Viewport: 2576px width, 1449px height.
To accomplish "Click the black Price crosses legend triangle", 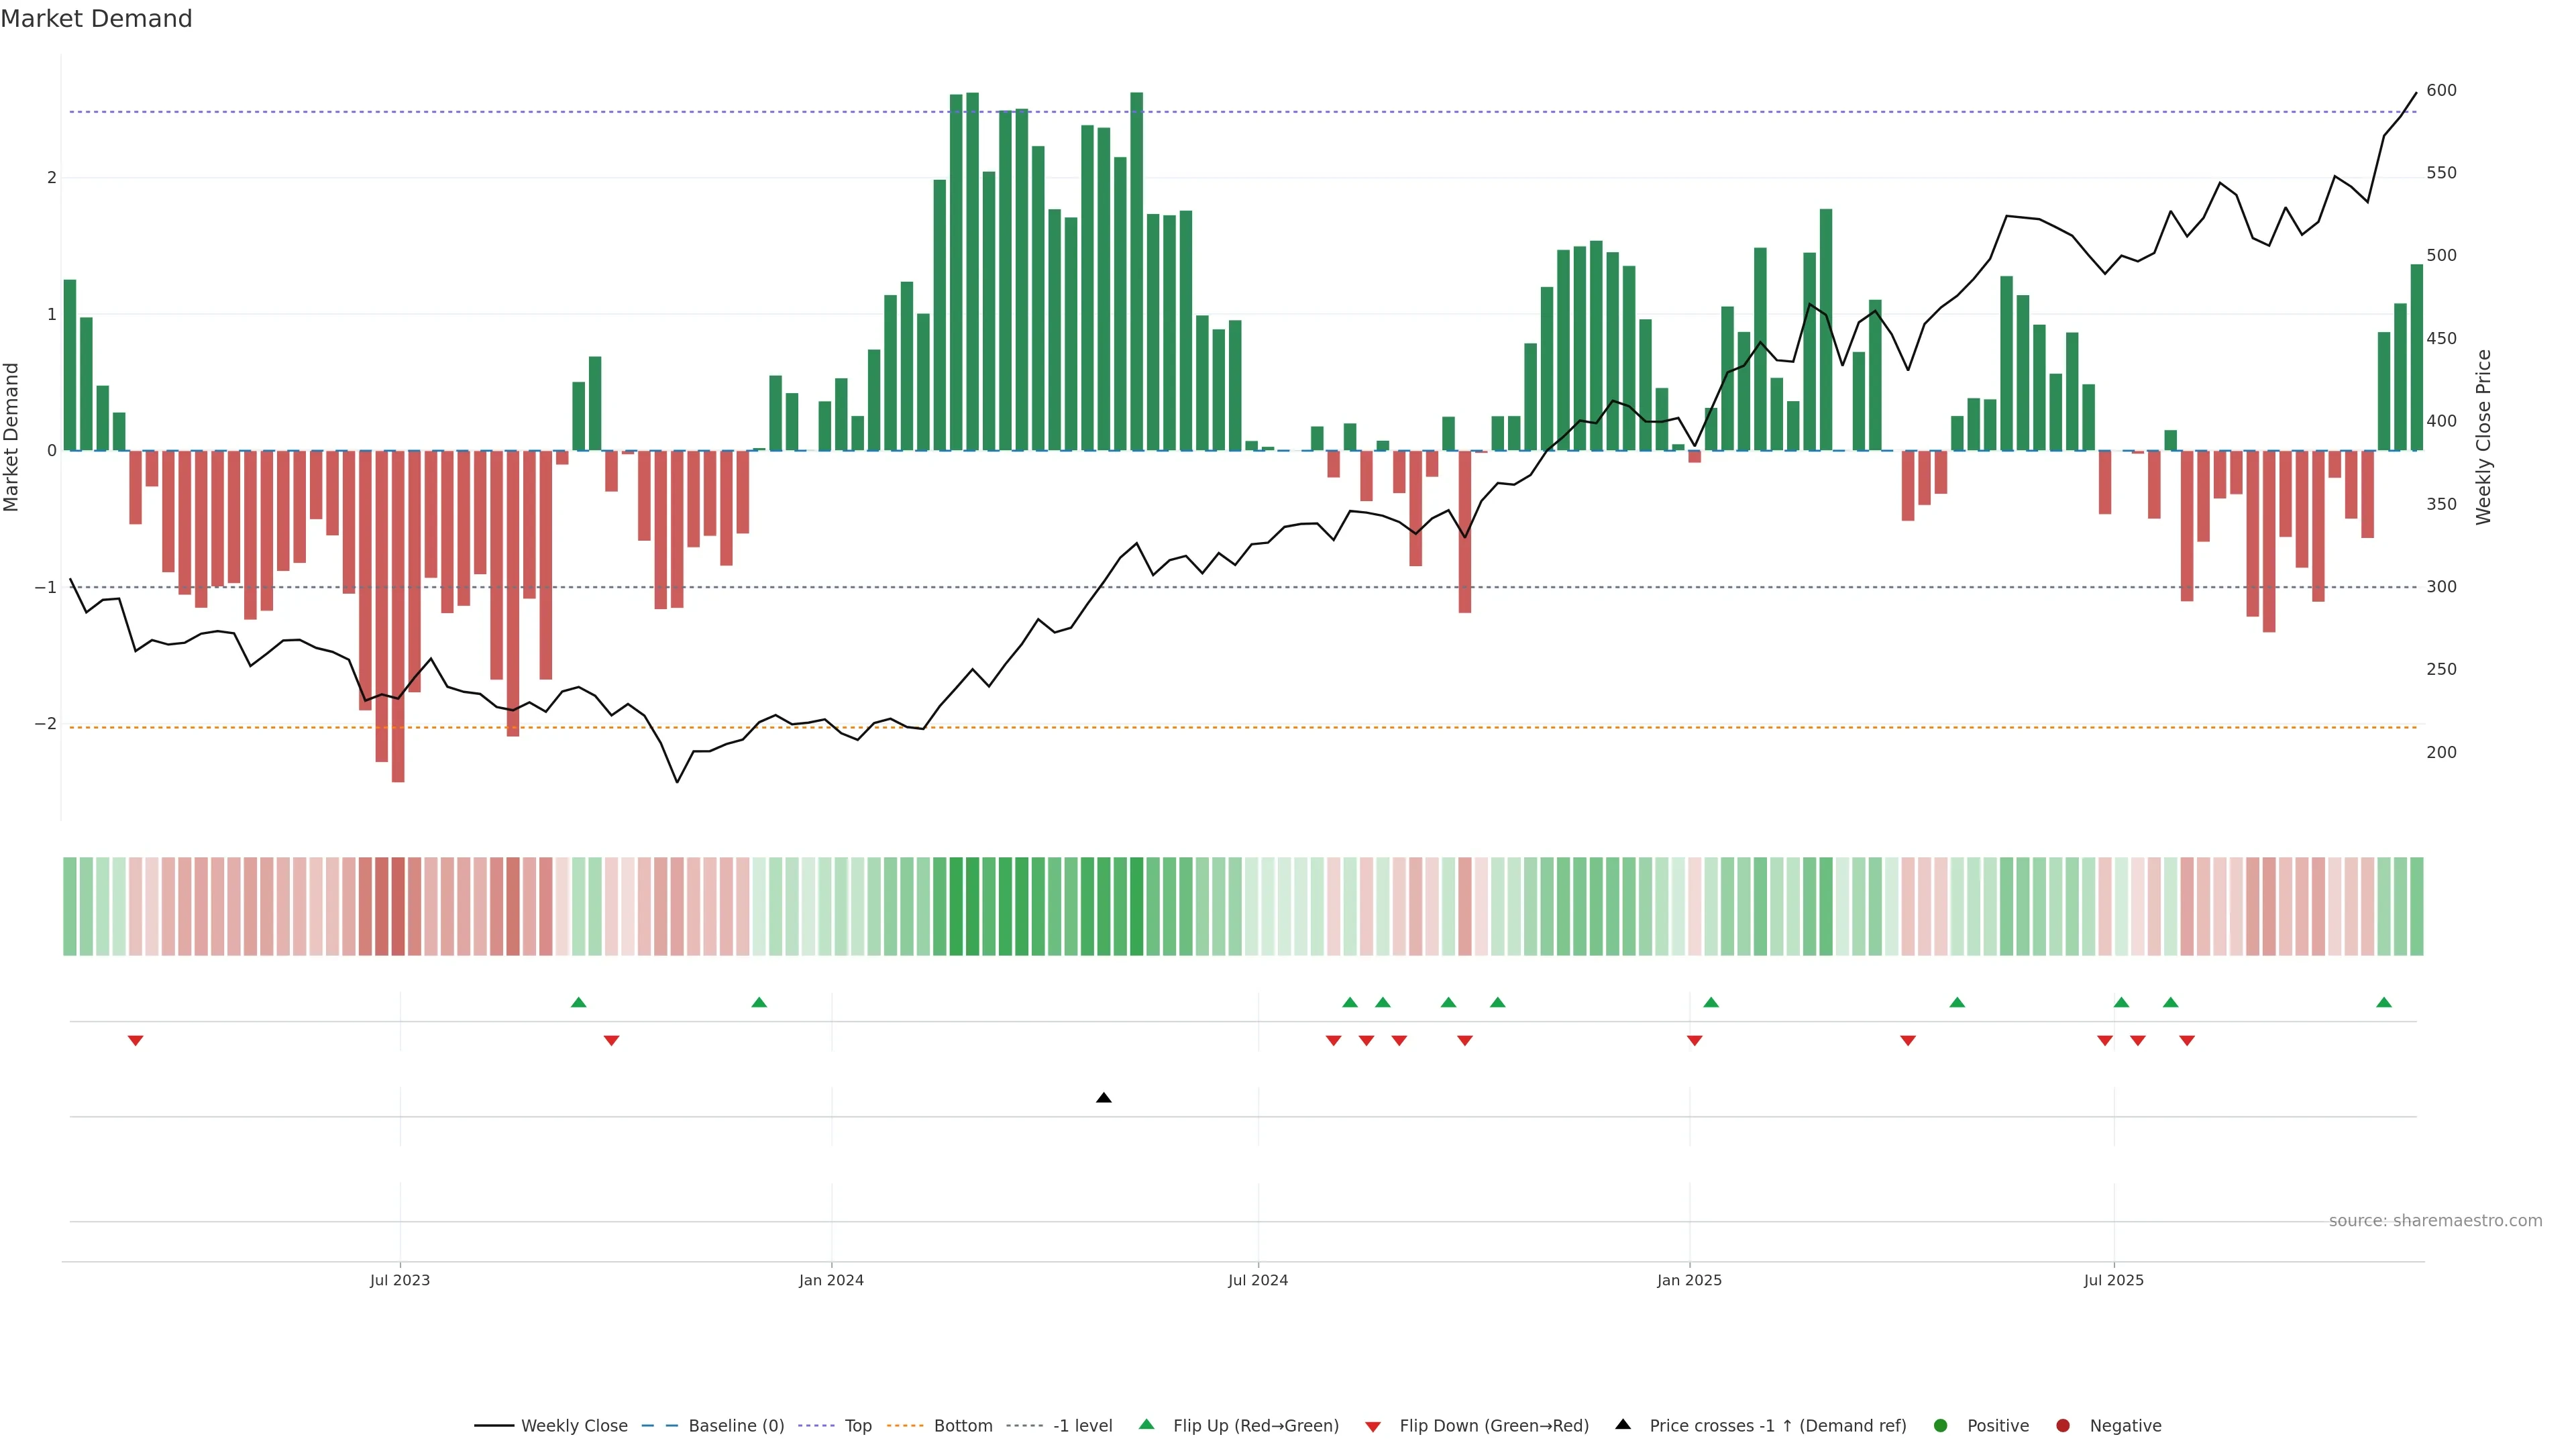I will pyautogui.click(x=1622, y=1424).
